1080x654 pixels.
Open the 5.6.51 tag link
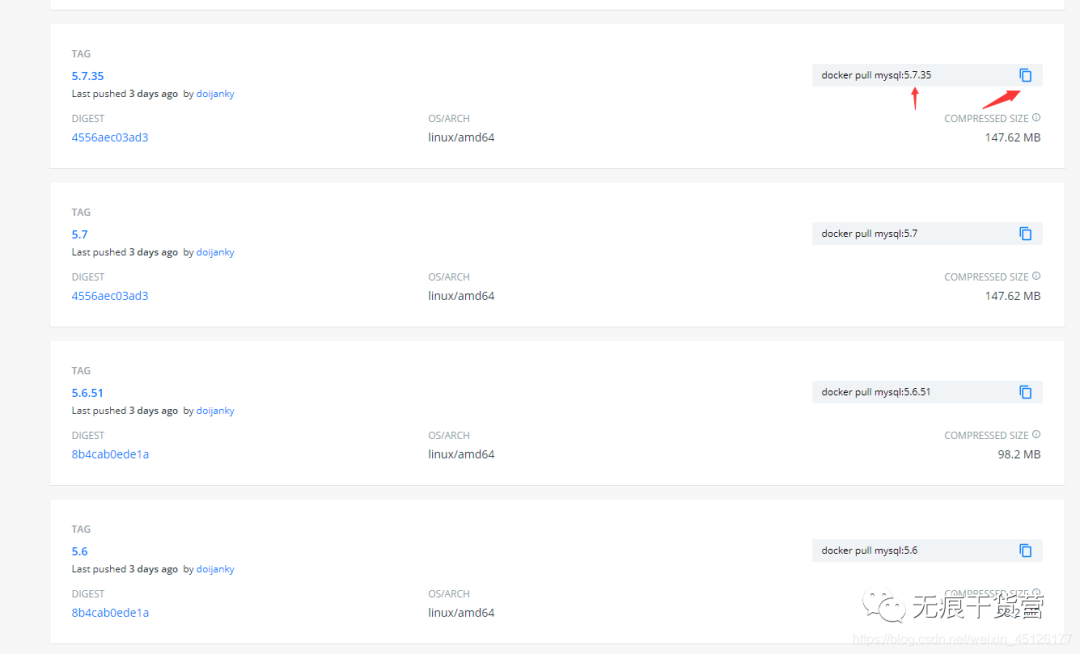coord(88,393)
